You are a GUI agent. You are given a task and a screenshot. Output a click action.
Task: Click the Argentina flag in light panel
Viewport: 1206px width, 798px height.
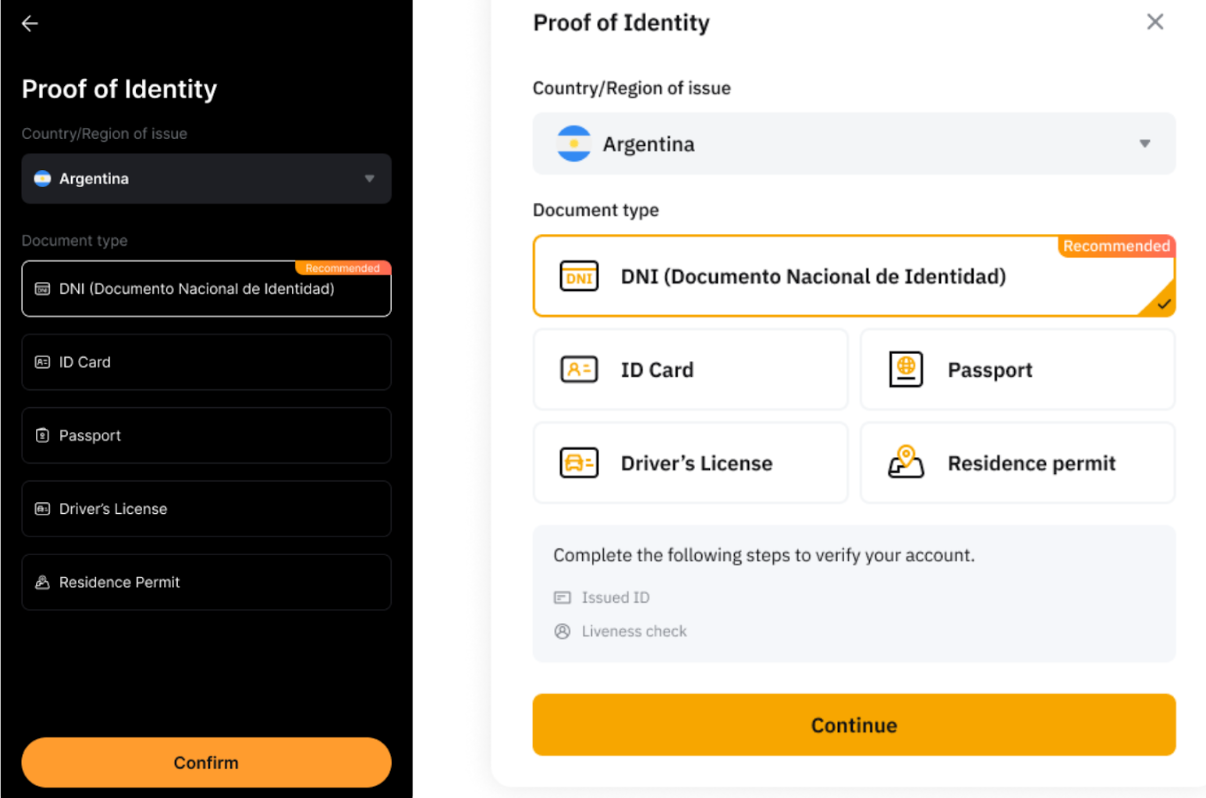coord(574,144)
